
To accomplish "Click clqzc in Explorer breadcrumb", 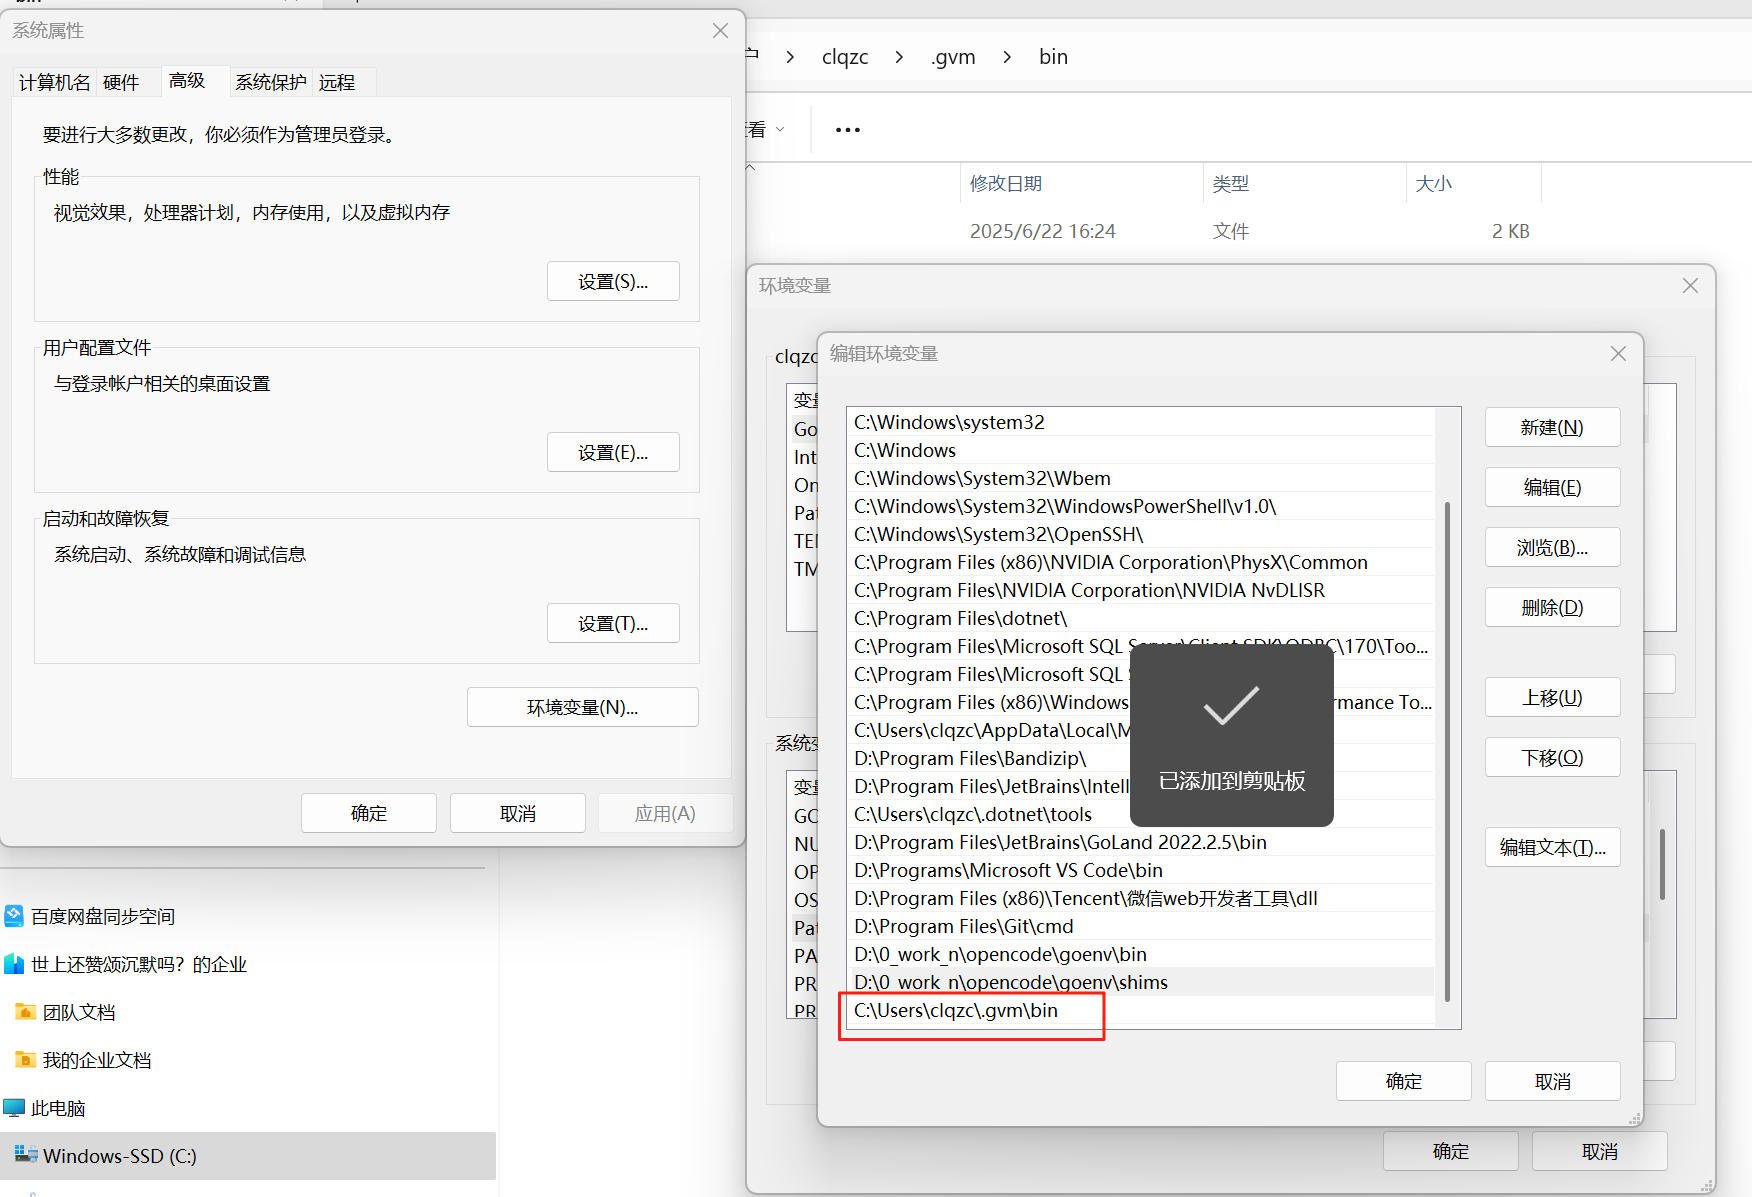I will coord(845,57).
